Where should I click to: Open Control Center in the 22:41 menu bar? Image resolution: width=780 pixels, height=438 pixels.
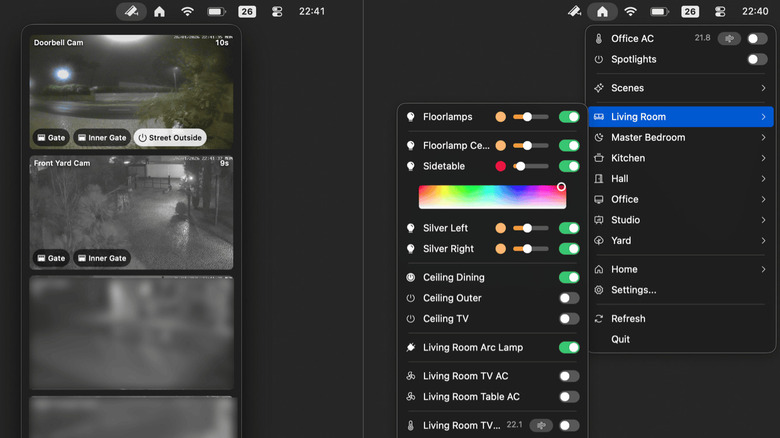click(x=277, y=11)
